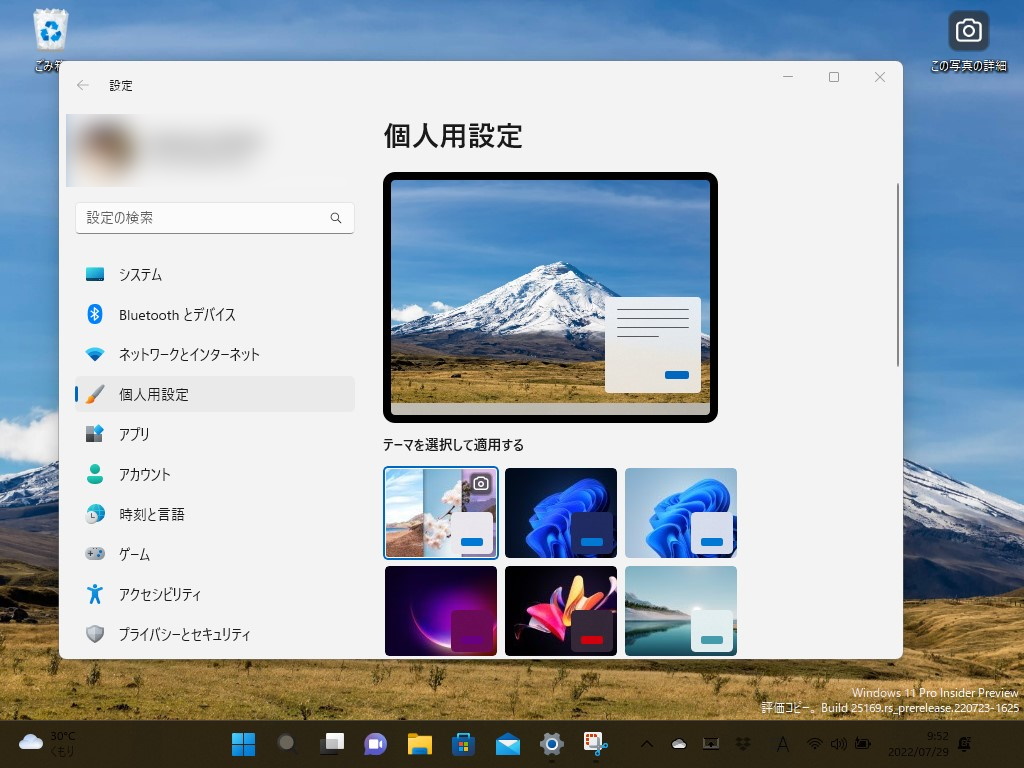
Task: Expand hidden icons in the system tray
Action: click(x=647, y=744)
